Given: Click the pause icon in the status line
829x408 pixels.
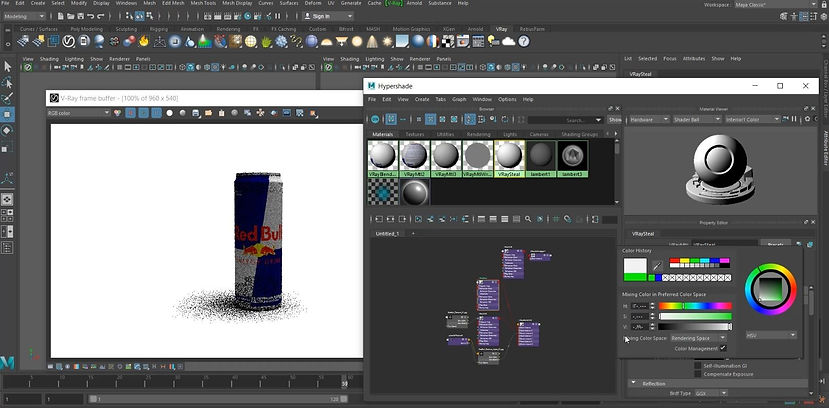Looking at the screenshot, I should click(278, 16).
